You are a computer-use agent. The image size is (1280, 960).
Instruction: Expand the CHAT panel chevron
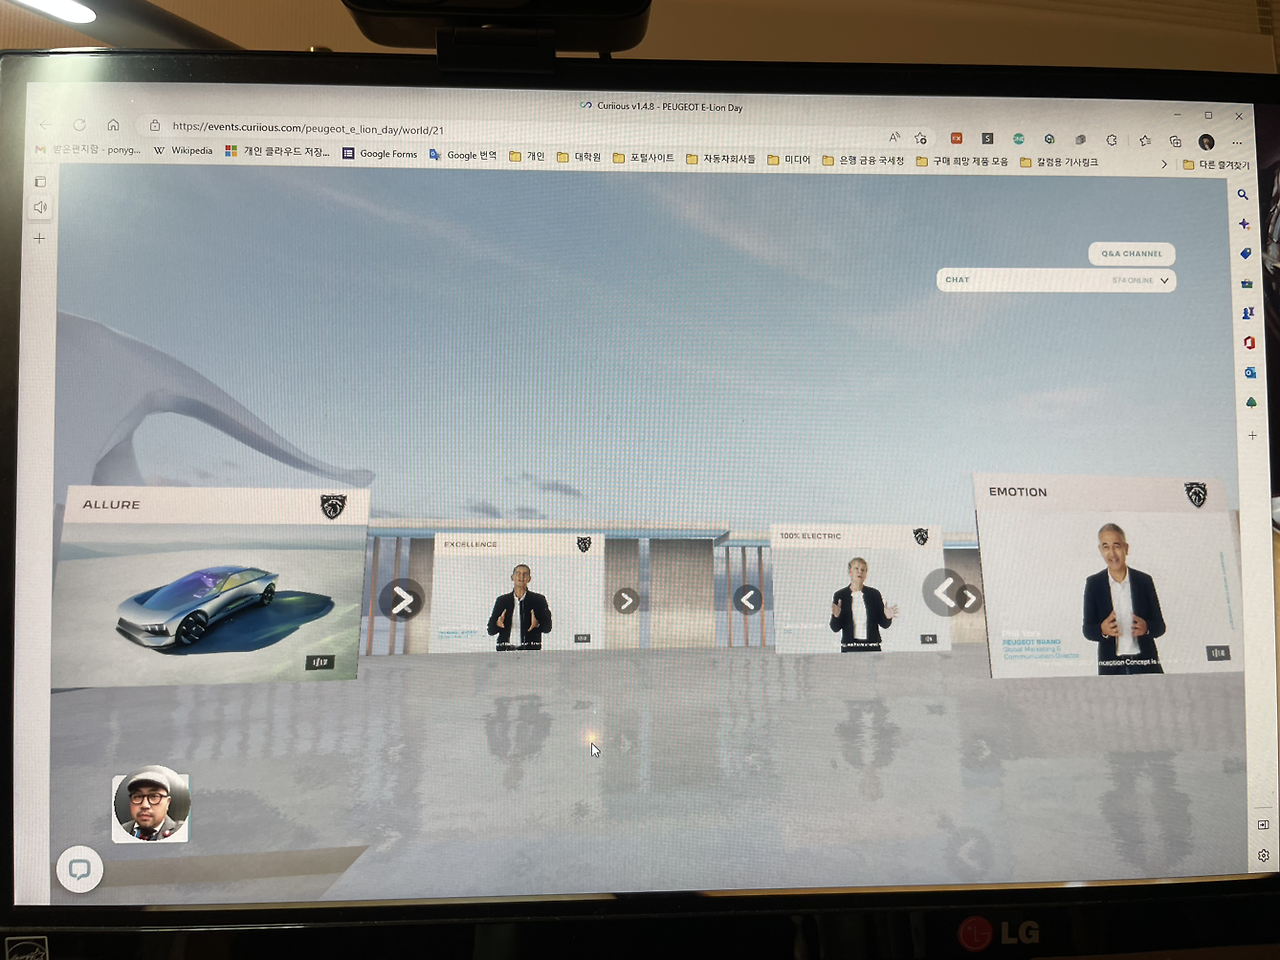click(x=1164, y=281)
